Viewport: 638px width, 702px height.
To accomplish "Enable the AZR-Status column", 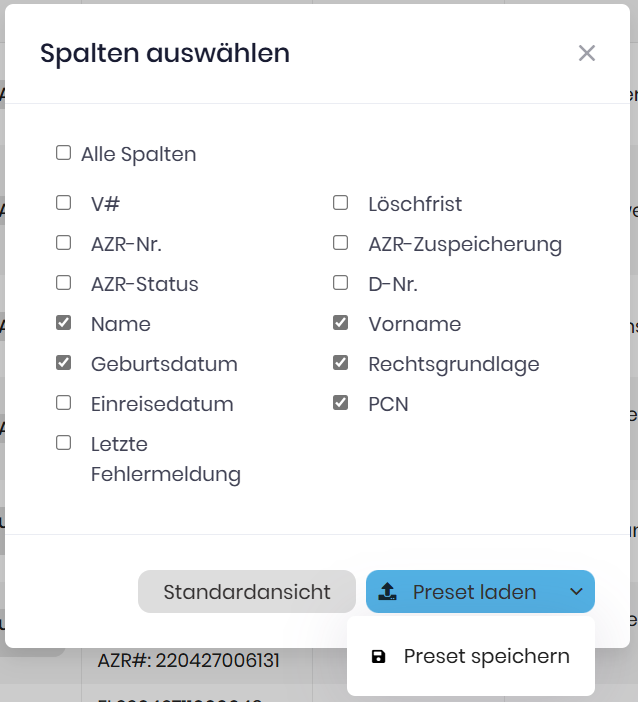I will click(64, 283).
